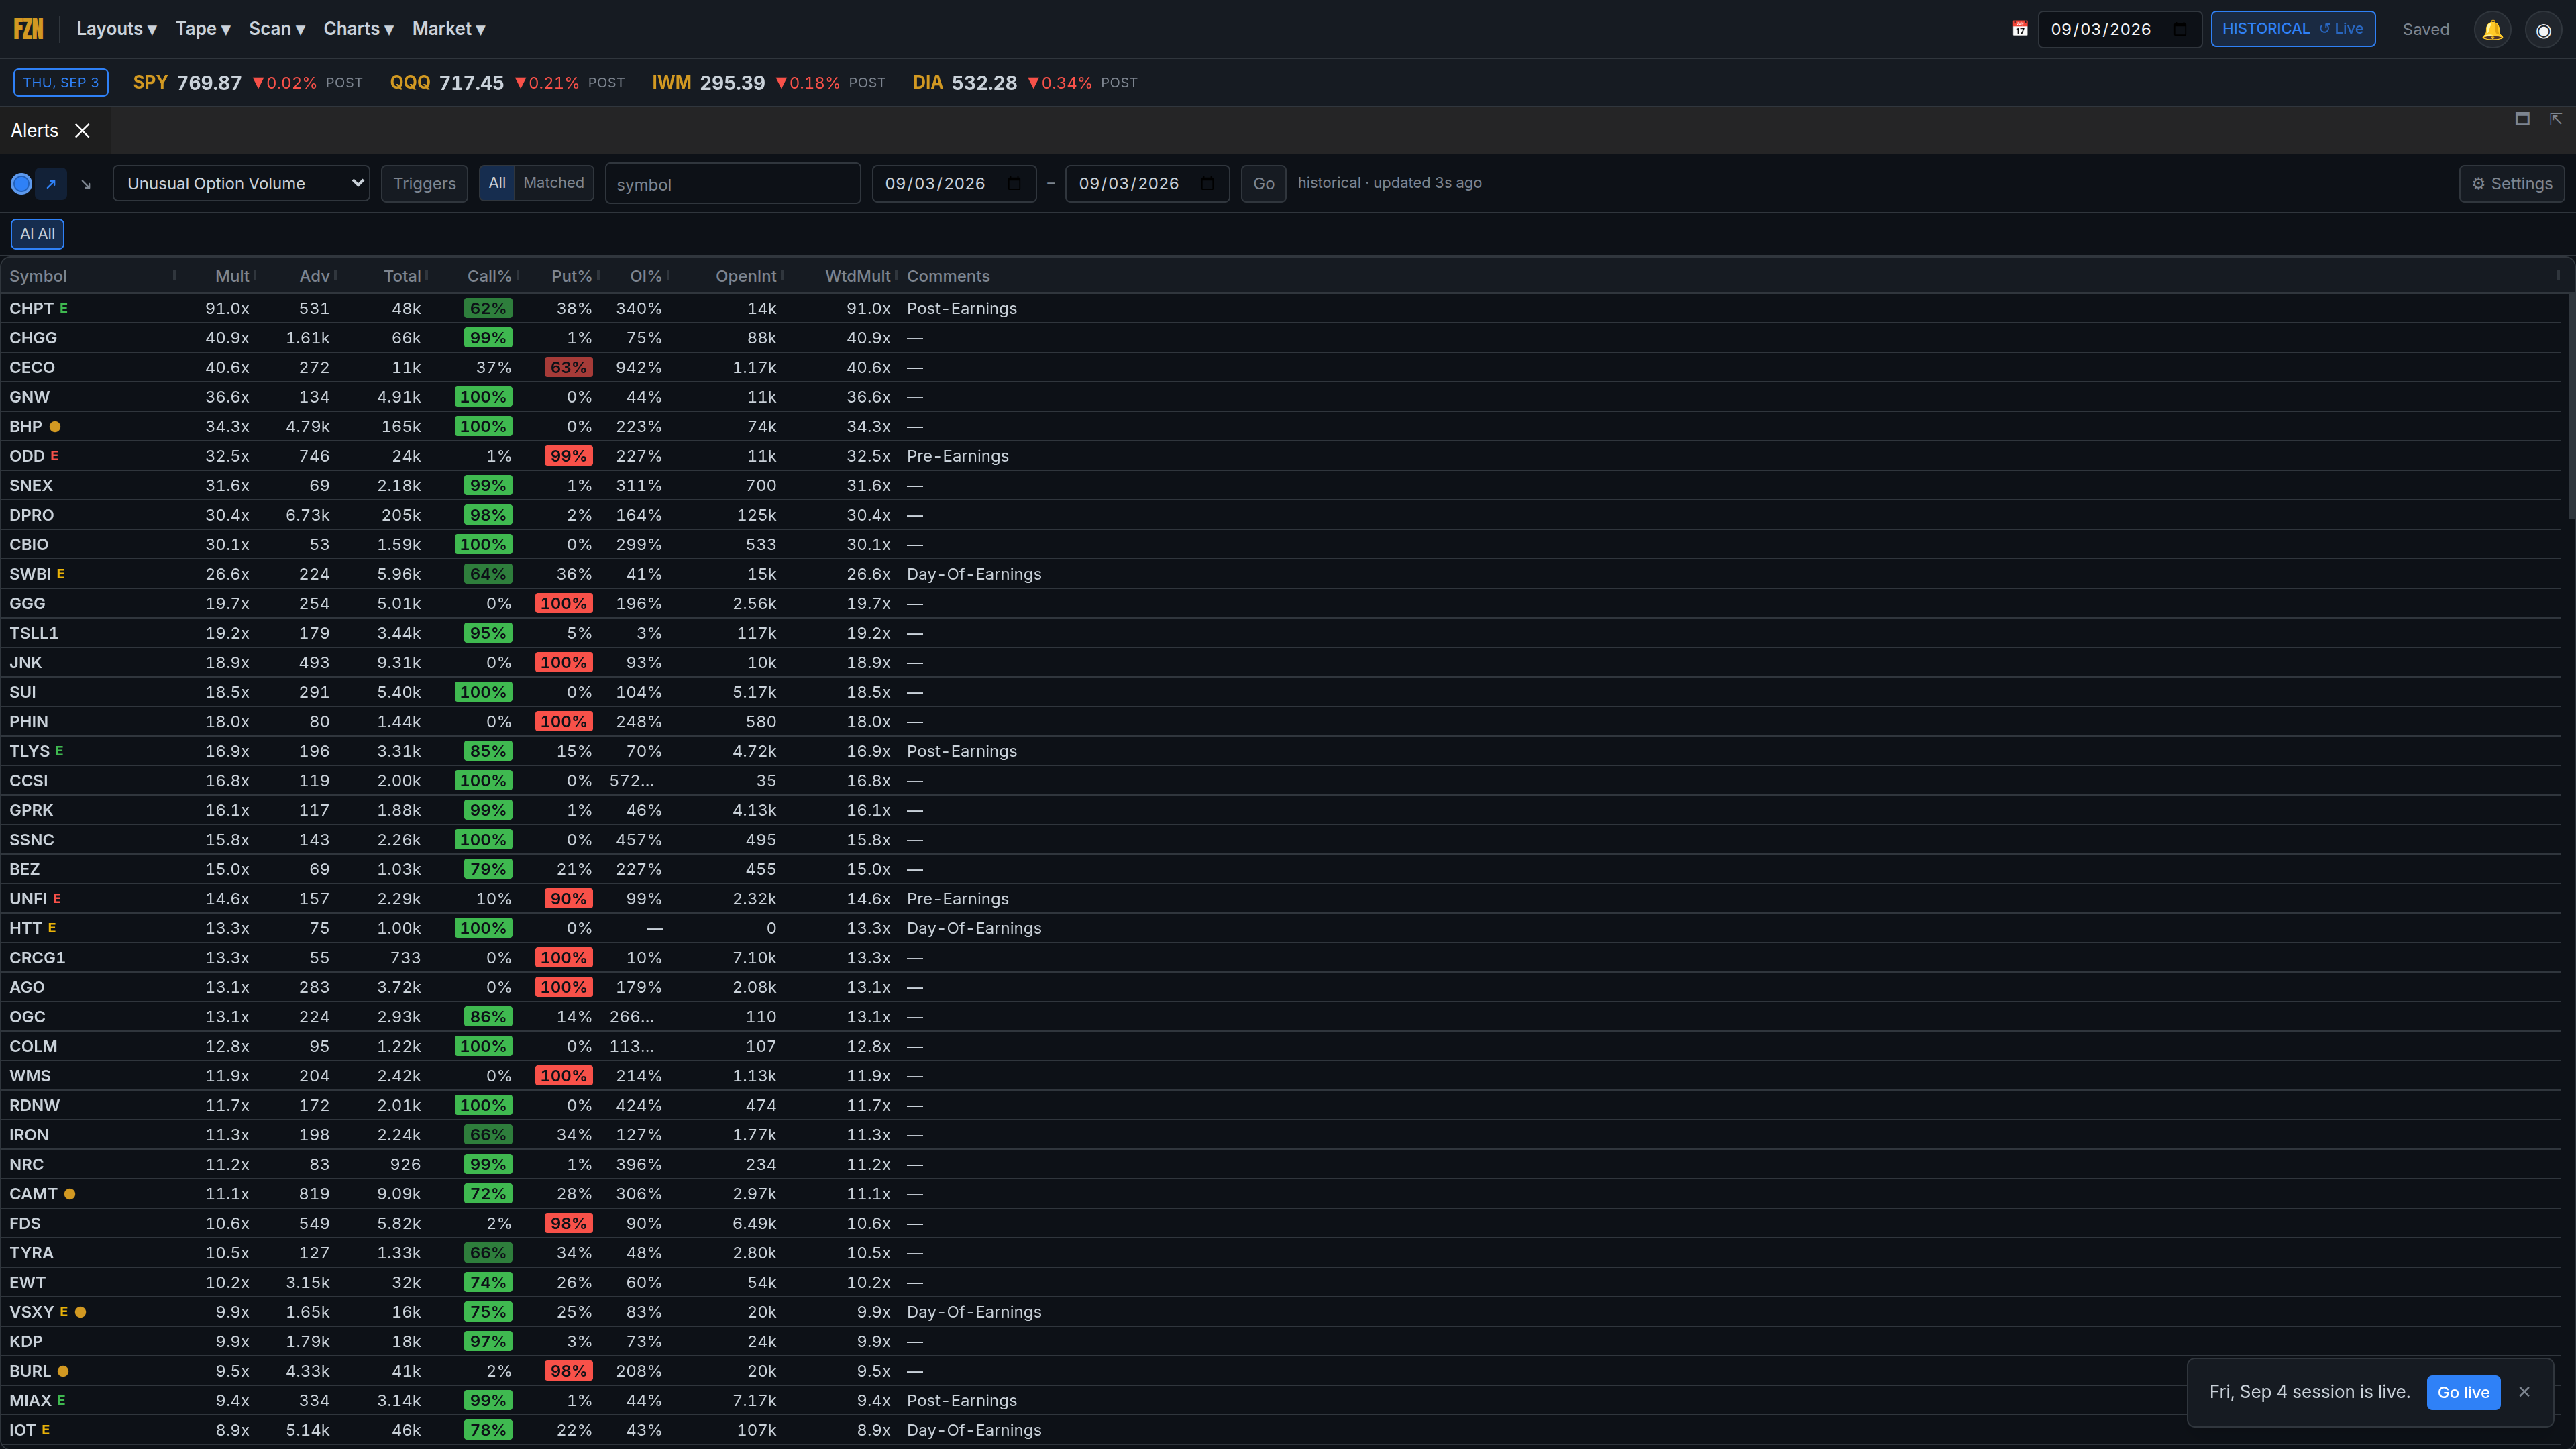Click the green 62% Call cell for CHPT
The image size is (2576, 1449).
click(488, 308)
